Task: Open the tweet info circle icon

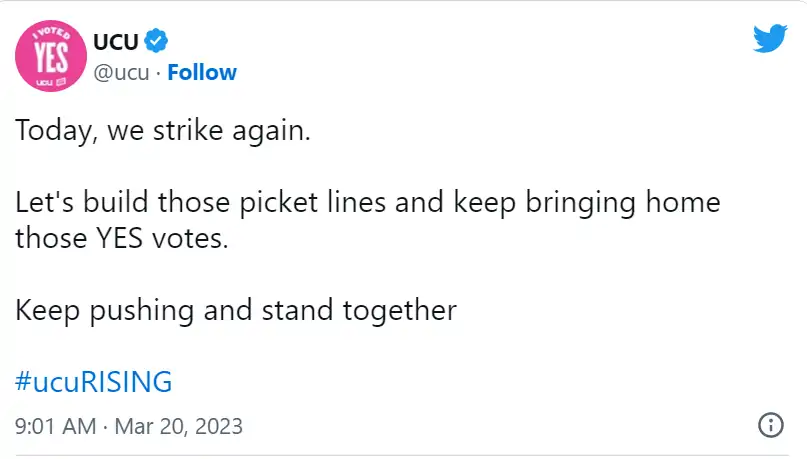Action: pos(770,425)
